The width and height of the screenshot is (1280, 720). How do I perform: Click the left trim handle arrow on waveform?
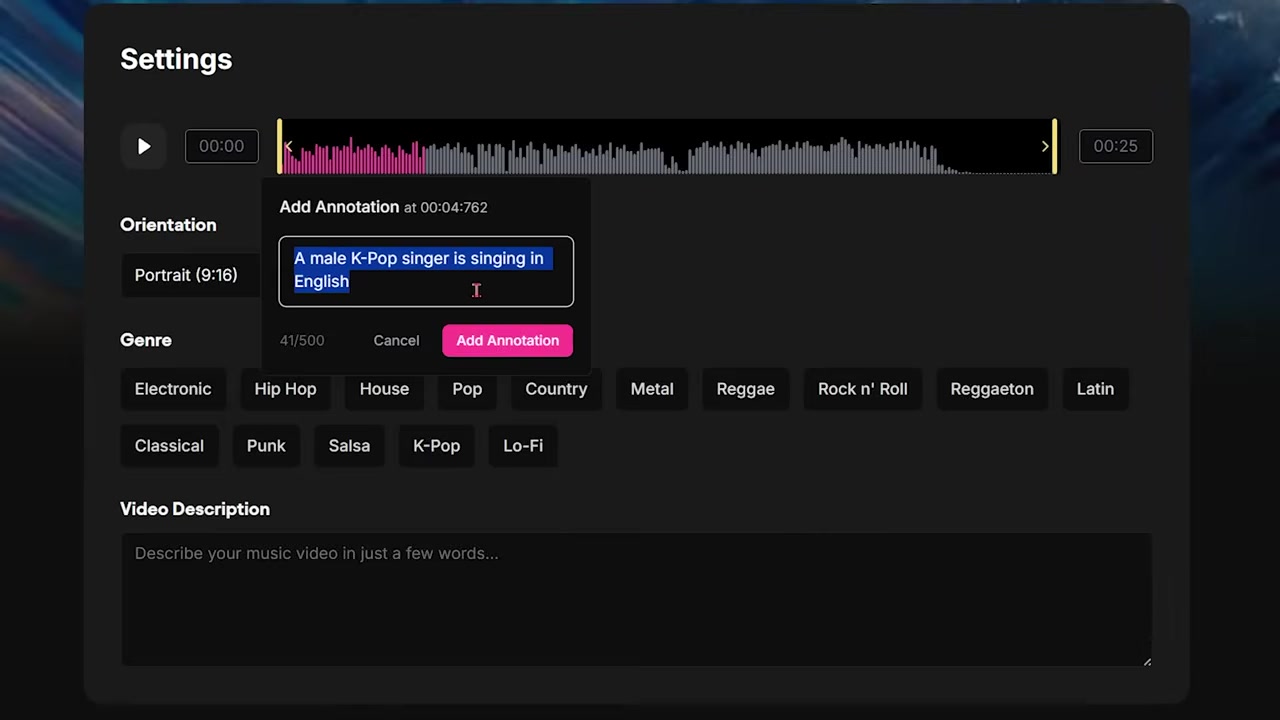coord(288,147)
